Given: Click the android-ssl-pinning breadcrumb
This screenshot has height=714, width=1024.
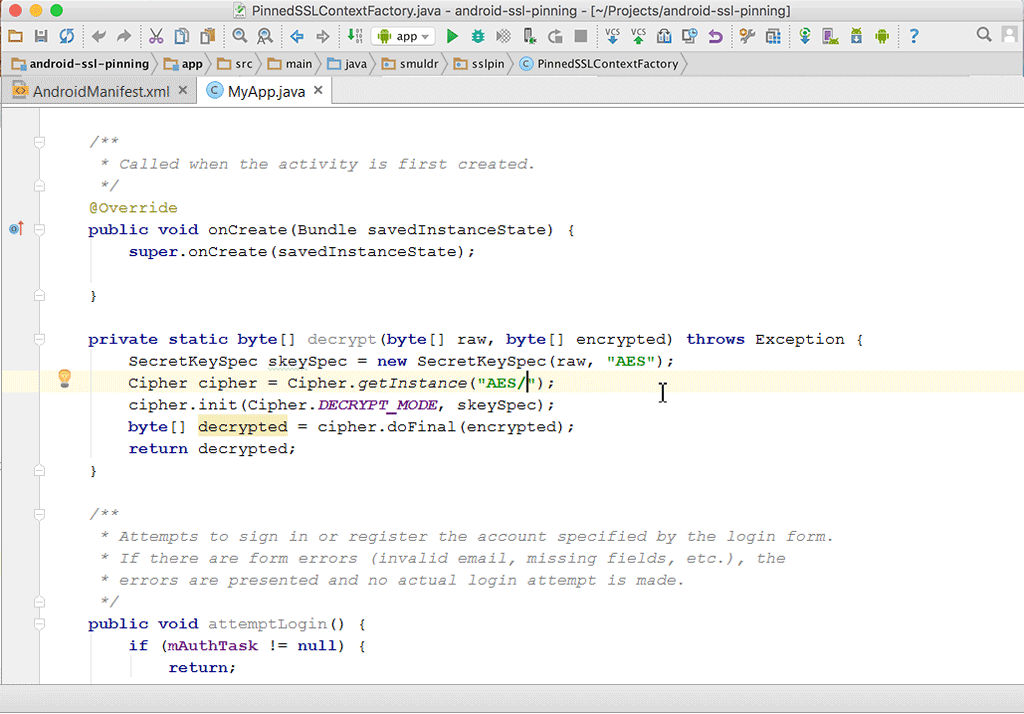Looking at the screenshot, I should coord(88,64).
